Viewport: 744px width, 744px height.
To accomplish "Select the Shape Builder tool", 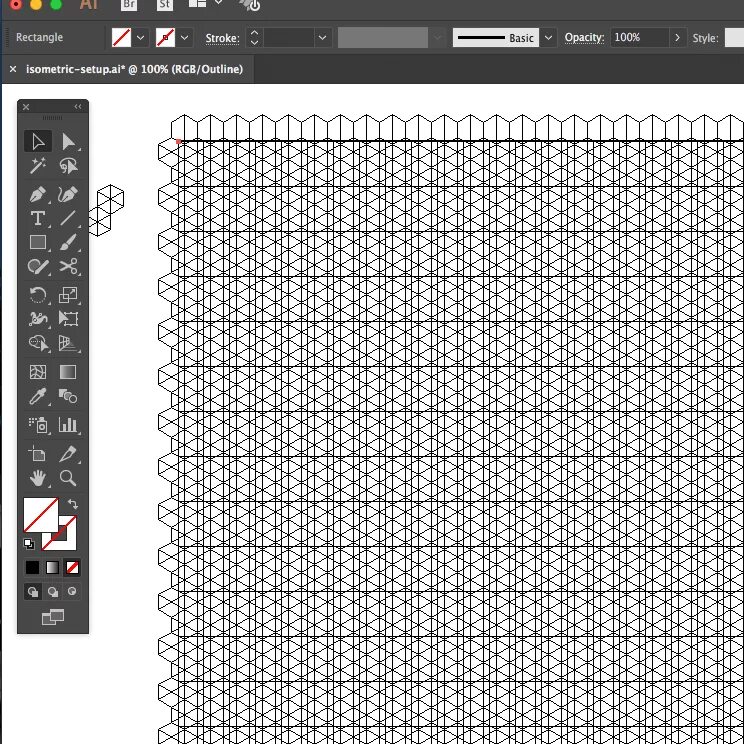I will [x=37, y=343].
